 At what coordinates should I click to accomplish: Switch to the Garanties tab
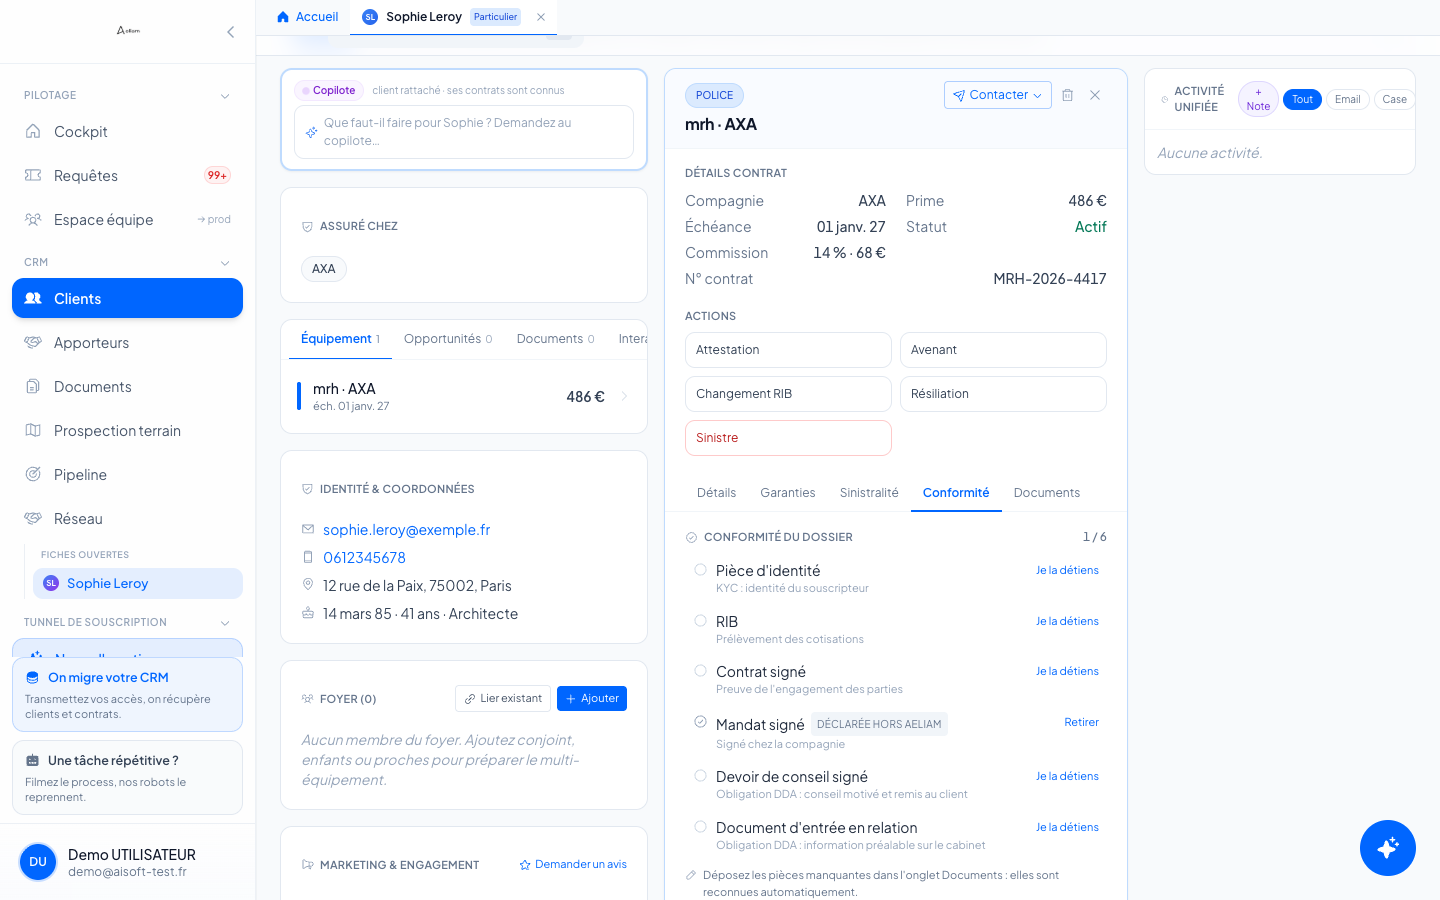point(787,493)
